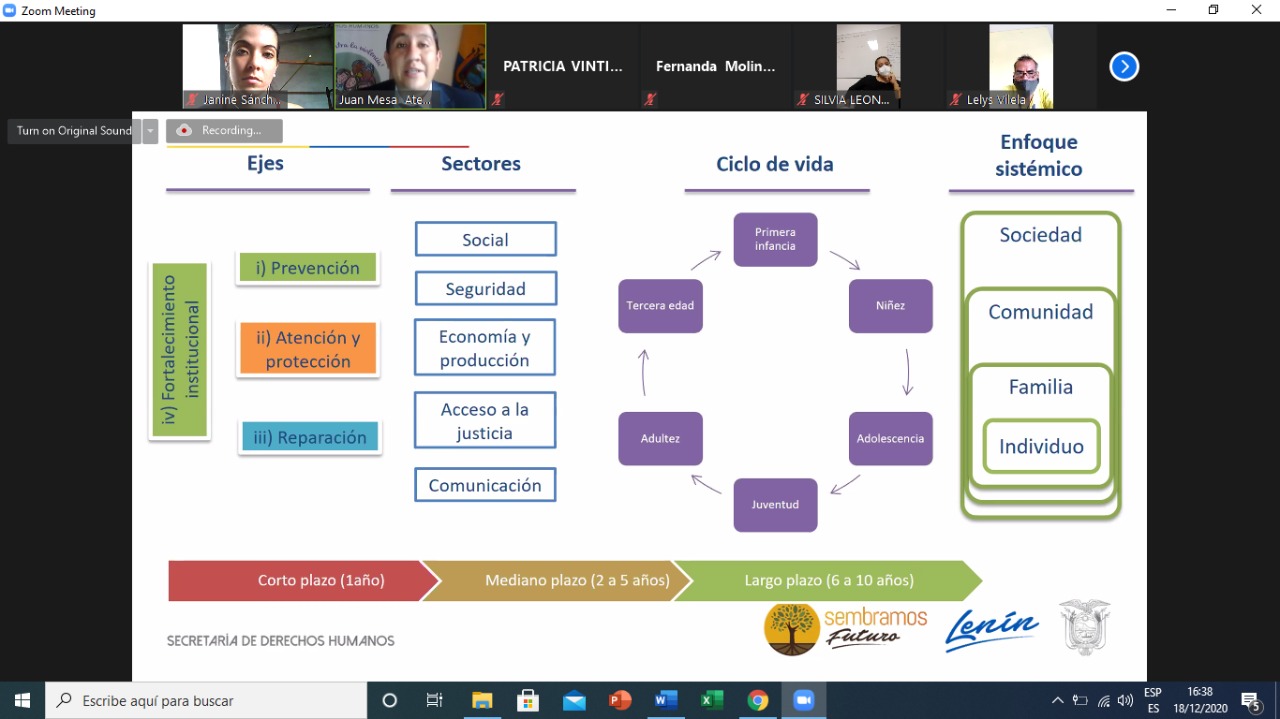Viewport: 1280px width, 719px height.
Task: Click the Comunicación box
Action: [485, 485]
